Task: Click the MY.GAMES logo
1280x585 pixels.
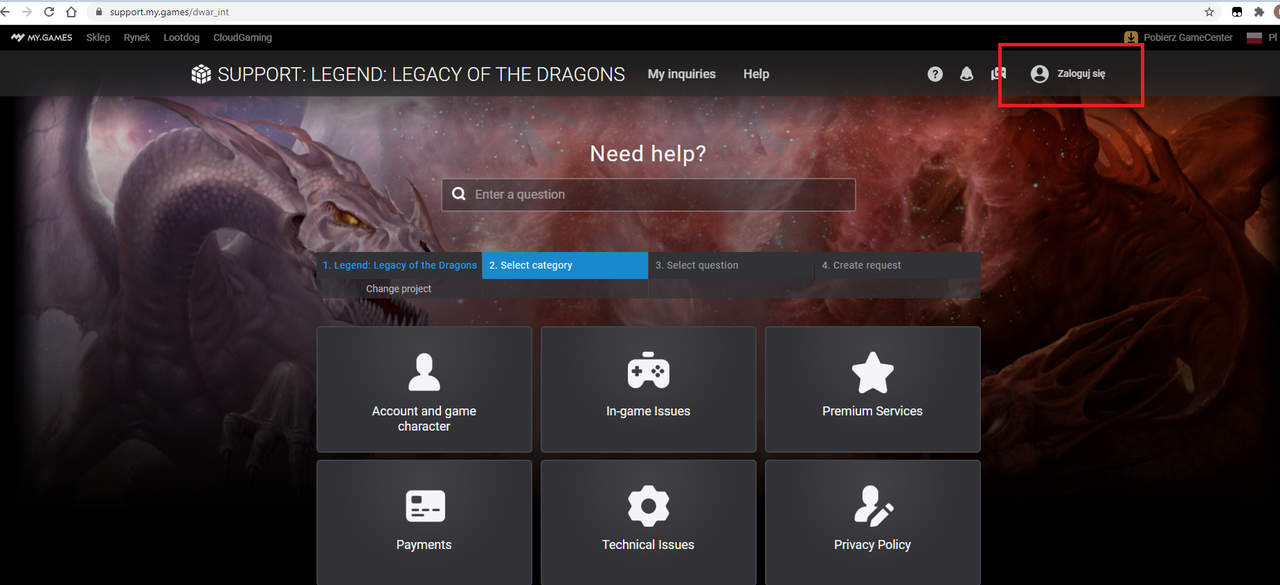Action: (42, 37)
